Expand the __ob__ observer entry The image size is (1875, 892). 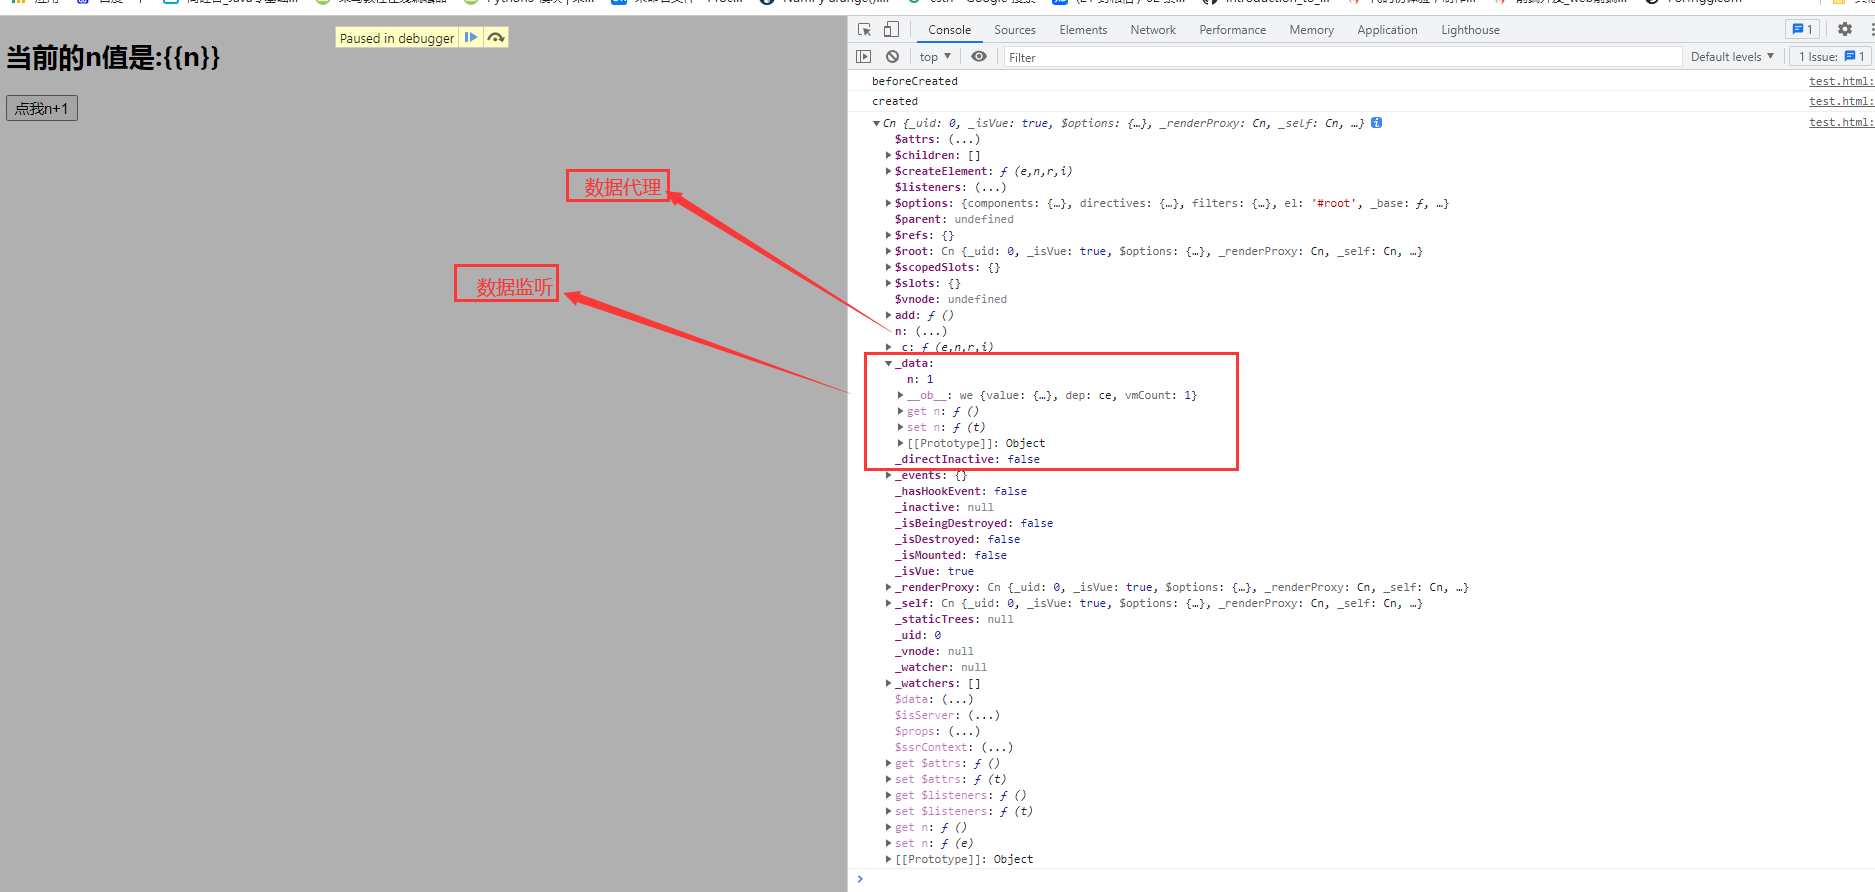900,396
